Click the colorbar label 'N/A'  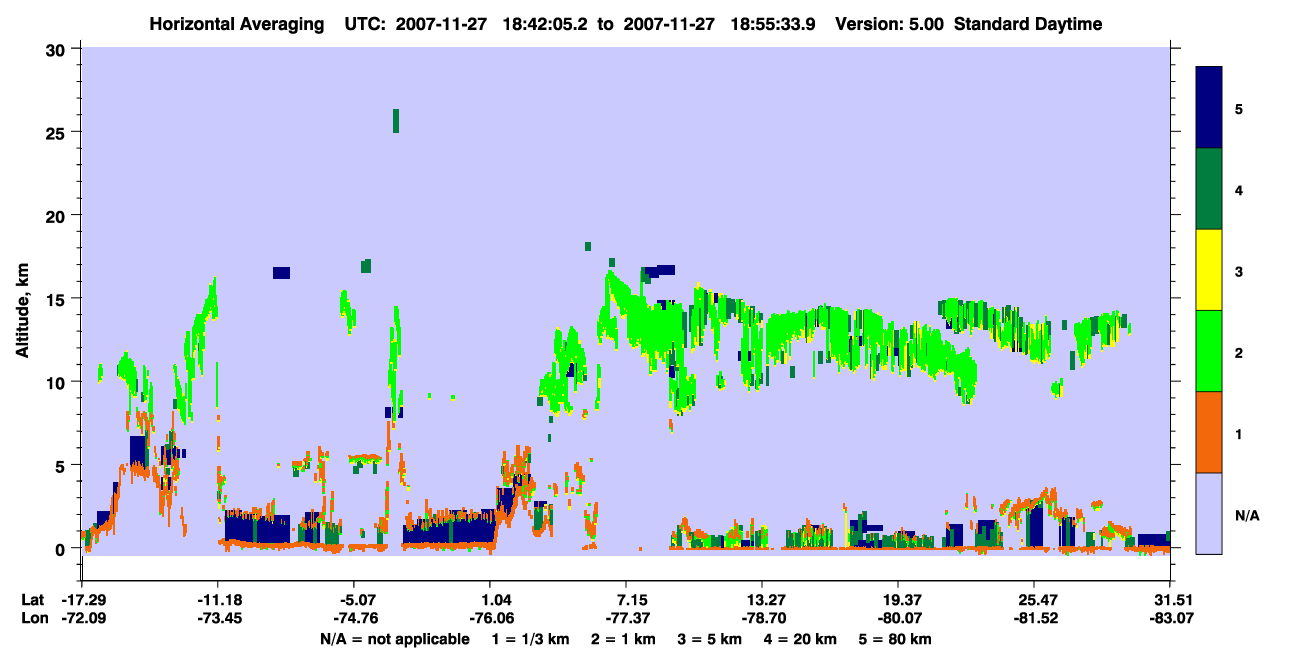[1247, 515]
